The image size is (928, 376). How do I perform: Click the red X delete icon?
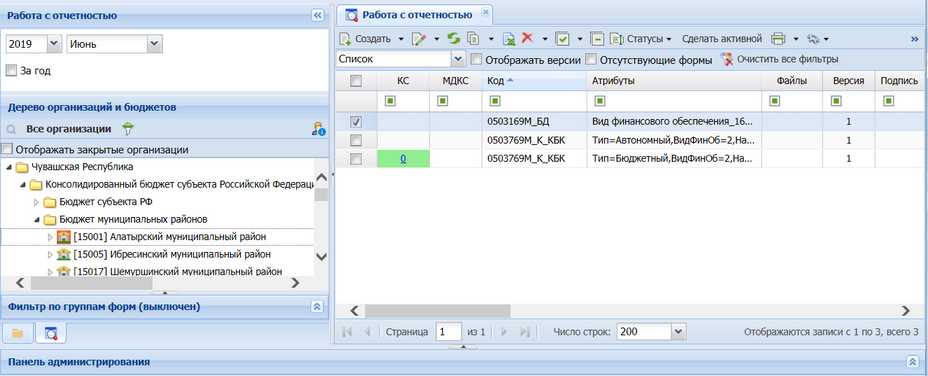[527, 38]
